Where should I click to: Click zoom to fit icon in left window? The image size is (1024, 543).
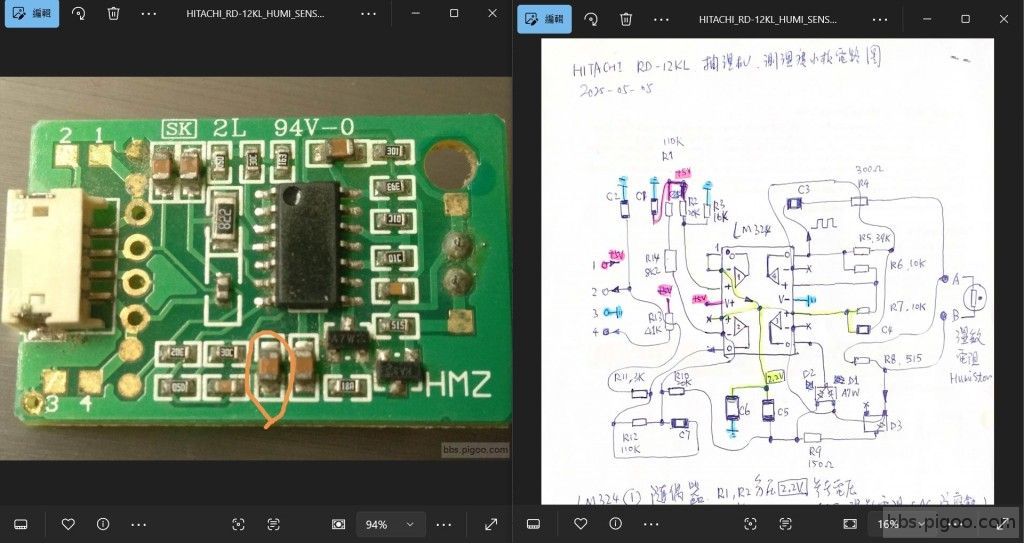click(338, 524)
